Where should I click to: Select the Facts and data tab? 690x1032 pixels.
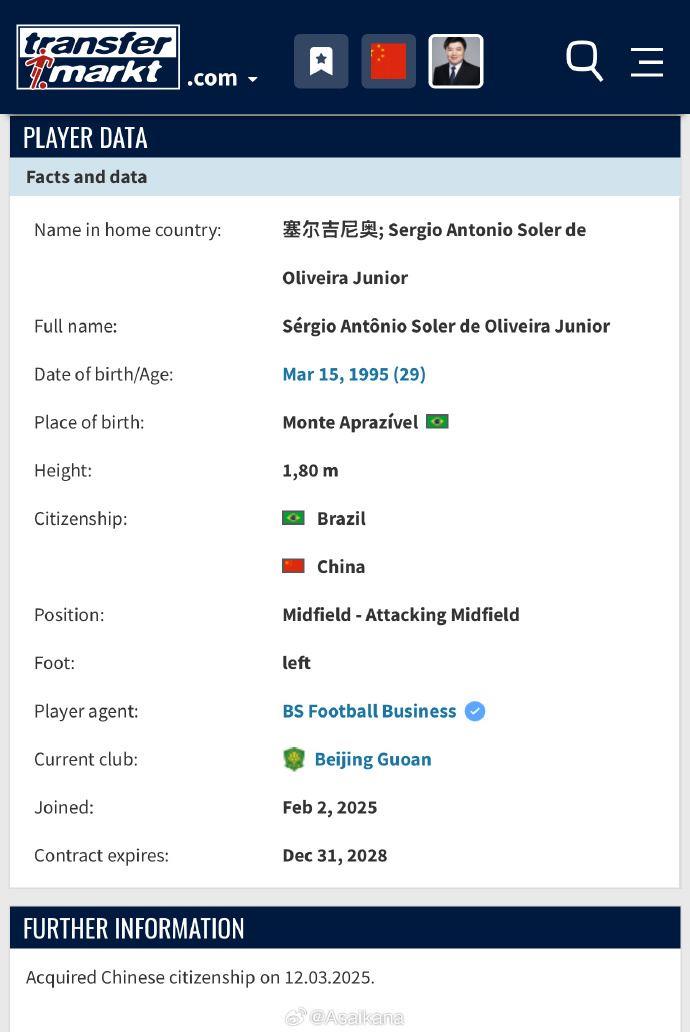[x=87, y=177]
